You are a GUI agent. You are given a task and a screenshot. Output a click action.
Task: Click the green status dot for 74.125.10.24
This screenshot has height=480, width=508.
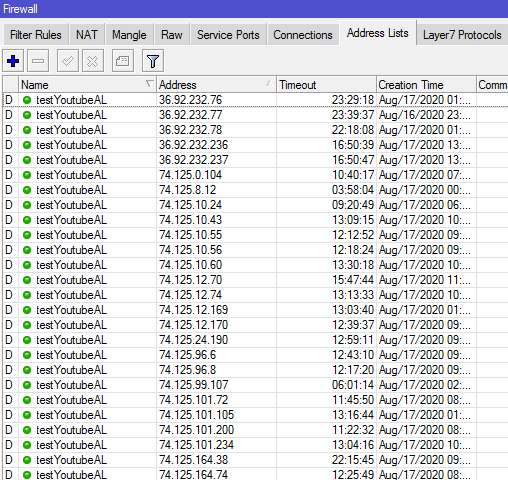(x=27, y=205)
